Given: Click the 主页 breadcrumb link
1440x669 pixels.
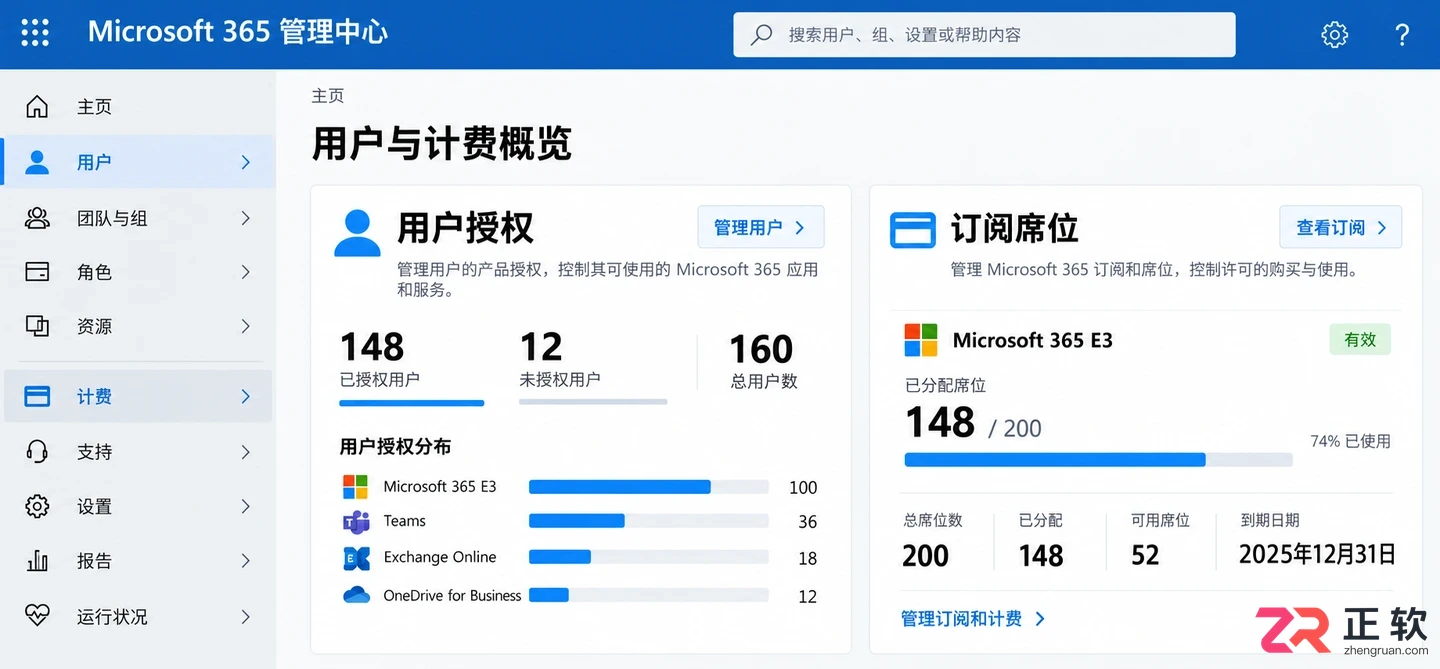Looking at the screenshot, I should pos(328,96).
